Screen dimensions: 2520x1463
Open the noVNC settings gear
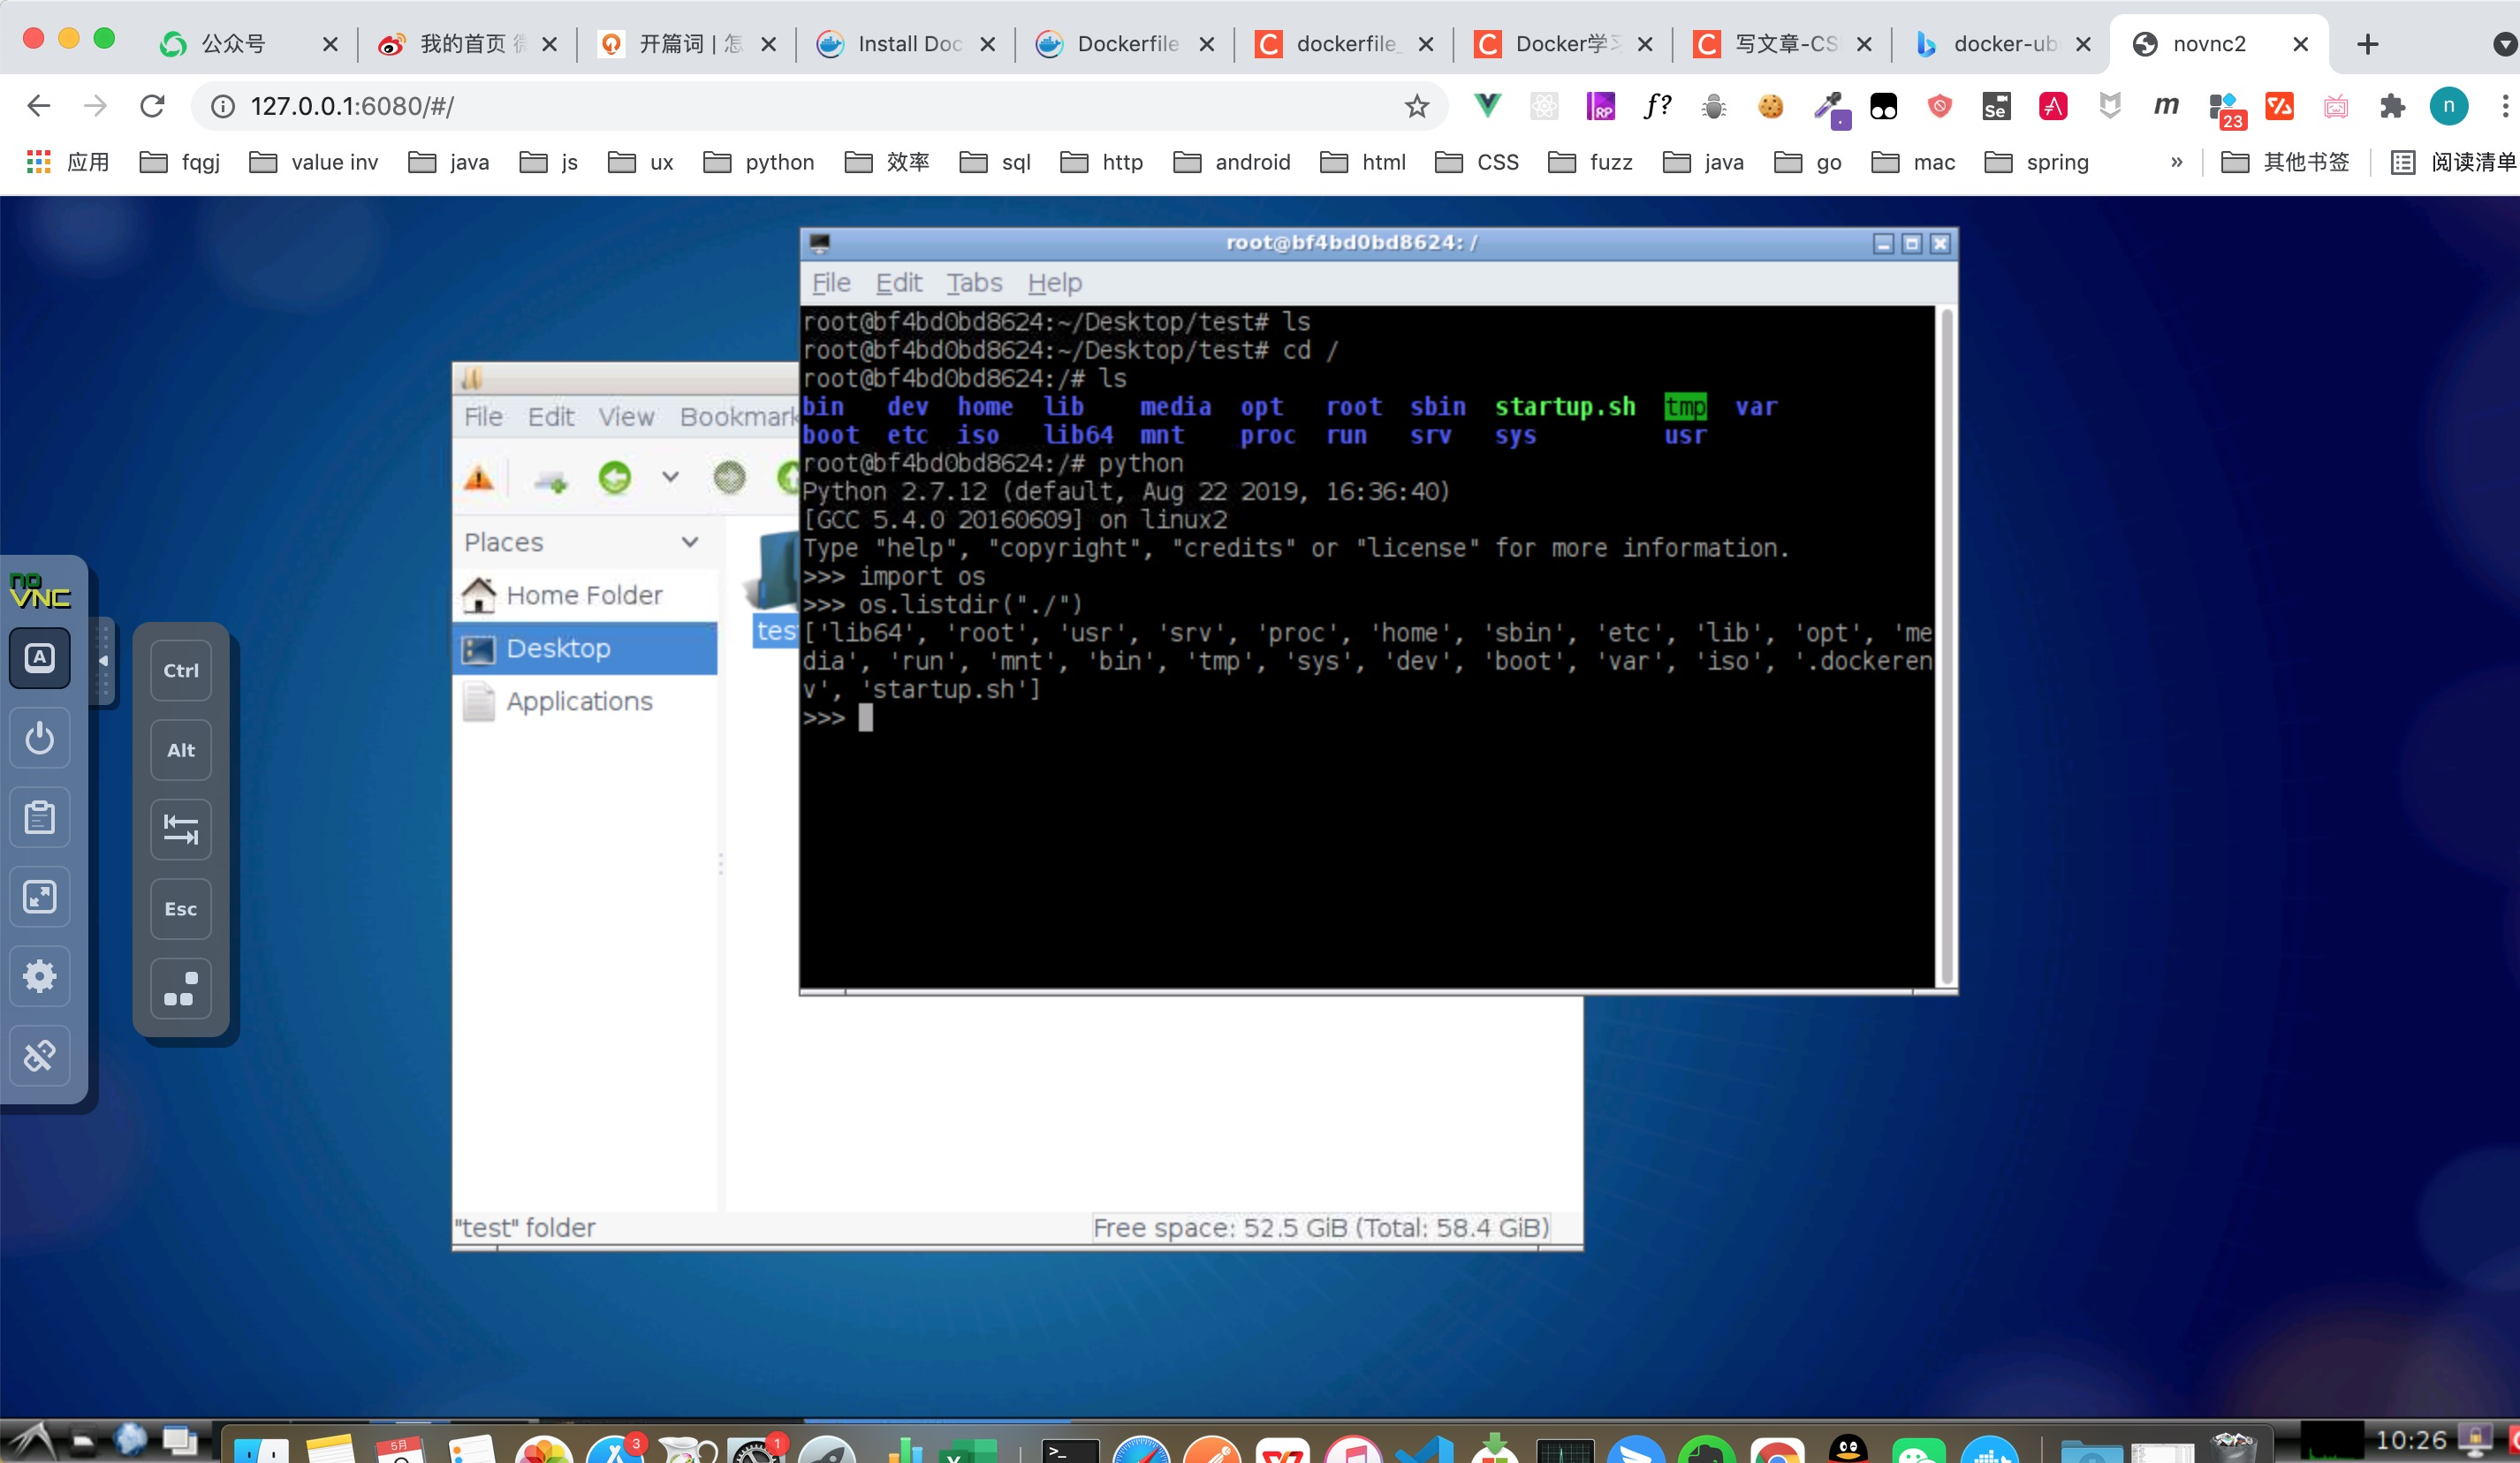click(40, 976)
